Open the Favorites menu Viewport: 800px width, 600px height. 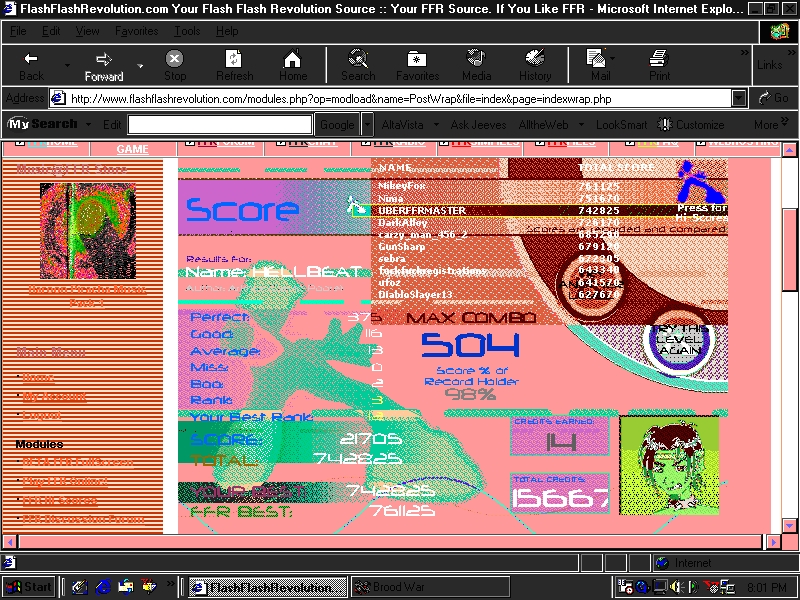136,31
